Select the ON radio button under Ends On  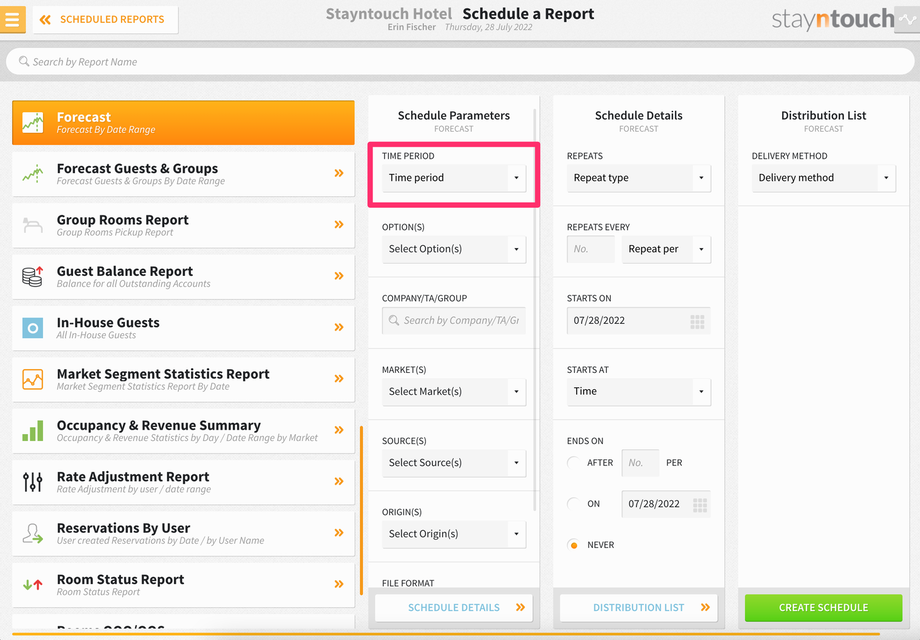tap(574, 503)
